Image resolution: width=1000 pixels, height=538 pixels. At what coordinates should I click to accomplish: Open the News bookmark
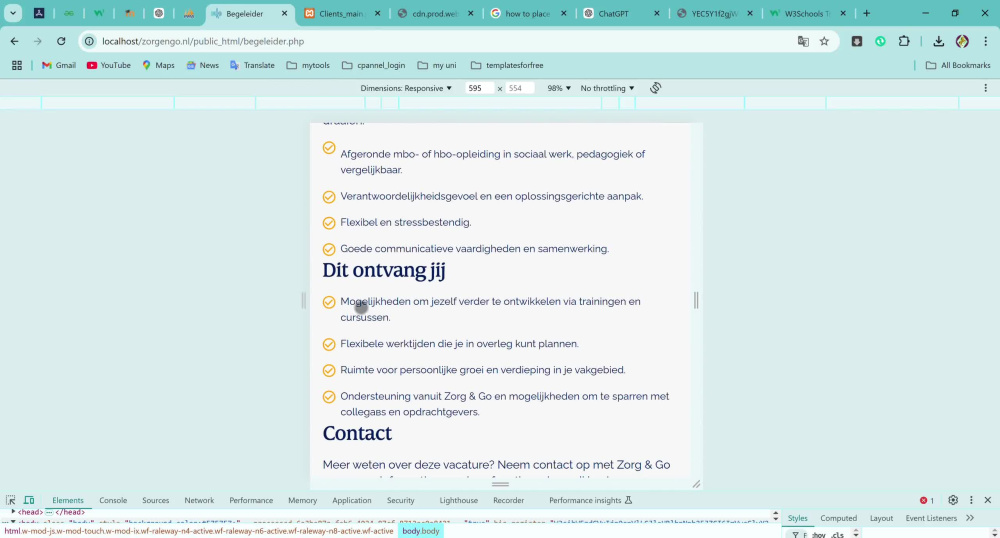pyautogui.click(x=202, y=65)
